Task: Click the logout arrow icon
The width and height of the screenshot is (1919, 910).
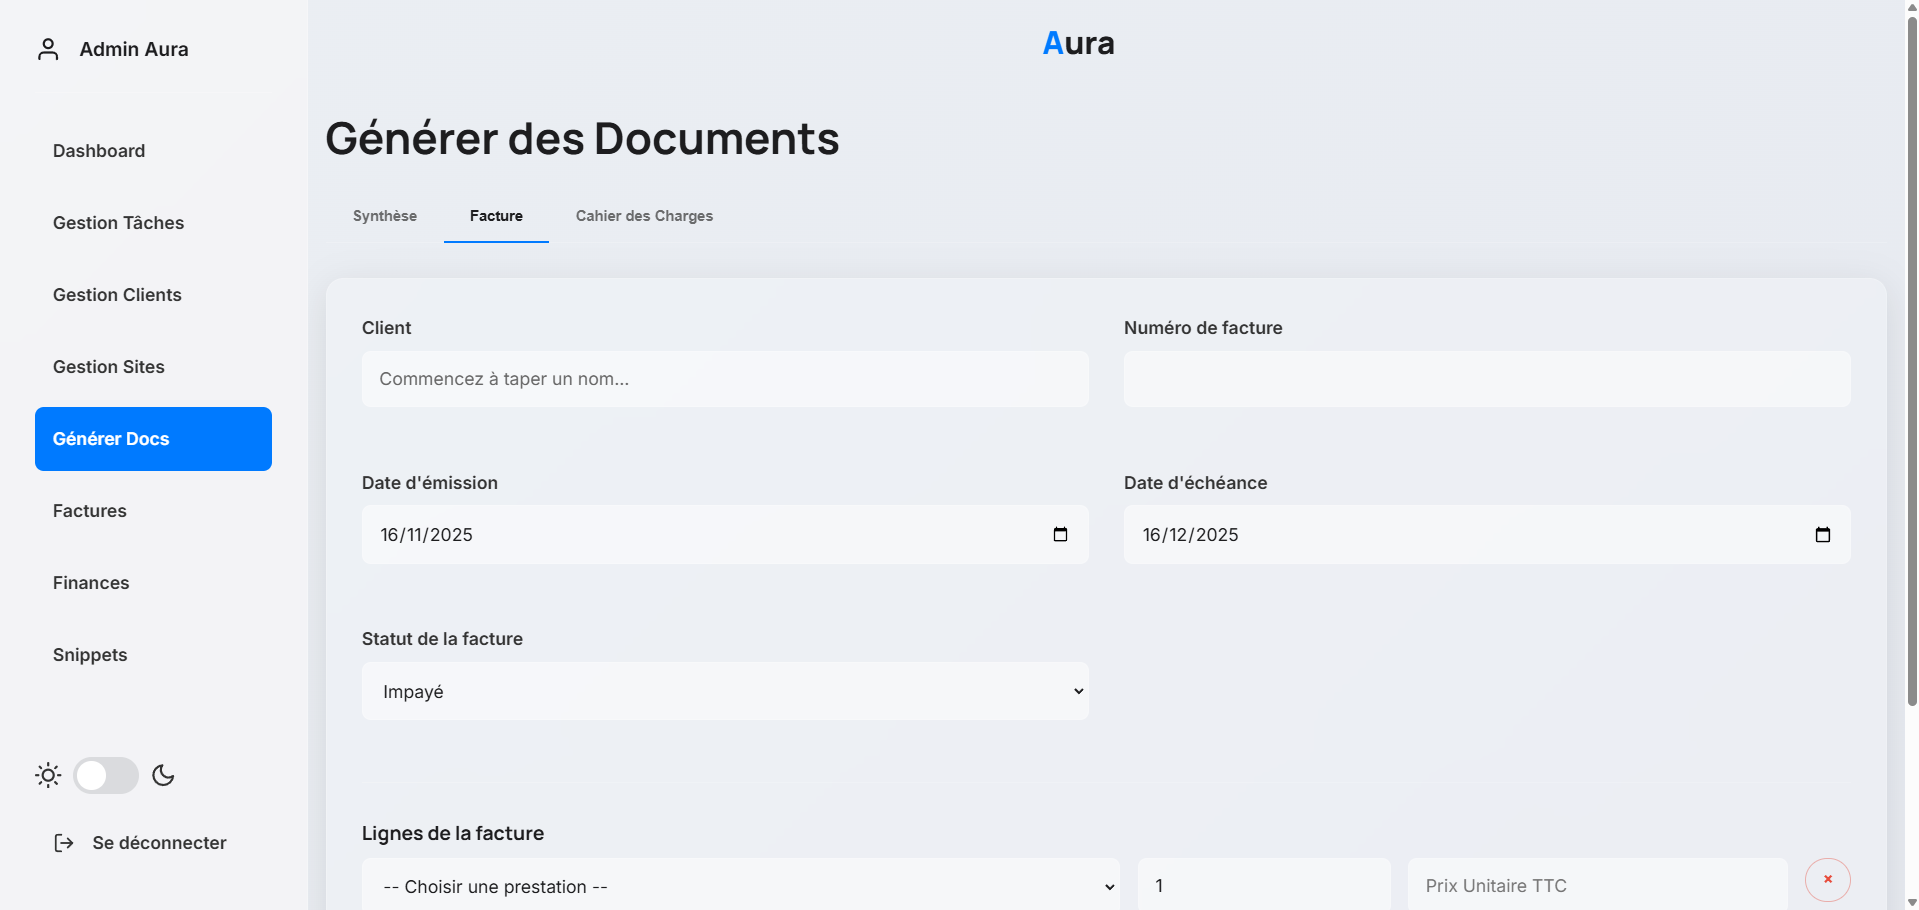Action: pos(64,843)
